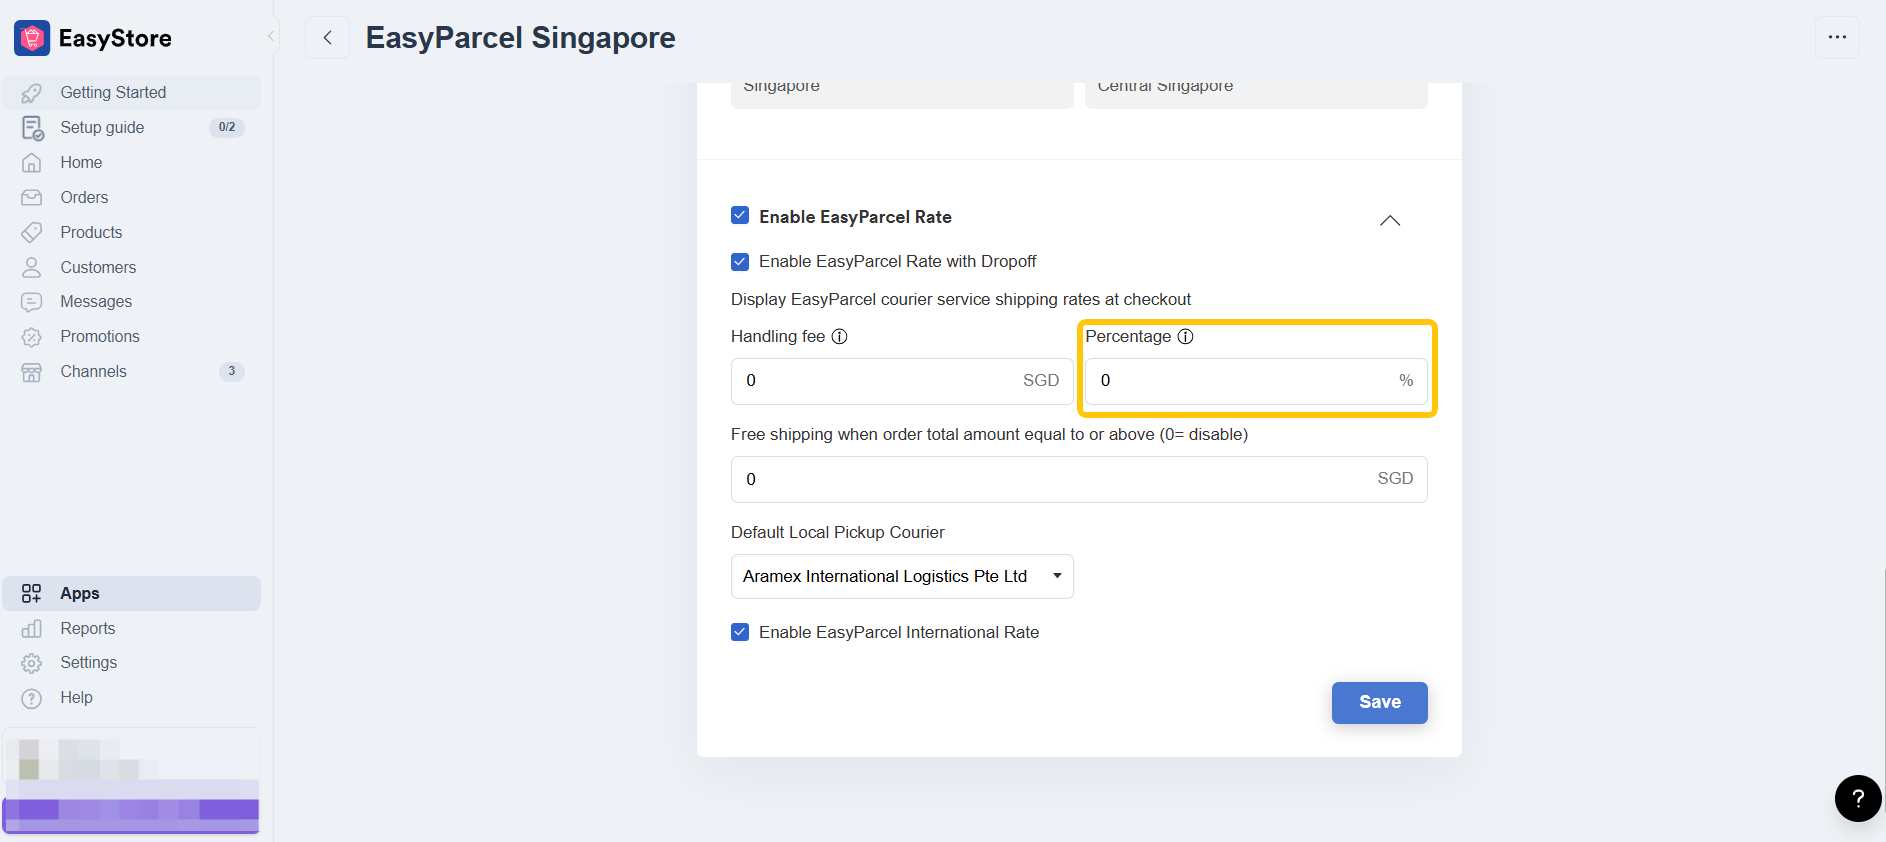This screenshot has width=1886, height=842.
Task: Open Default Local Pickup Courier dropdown
Action: (902, 577)
